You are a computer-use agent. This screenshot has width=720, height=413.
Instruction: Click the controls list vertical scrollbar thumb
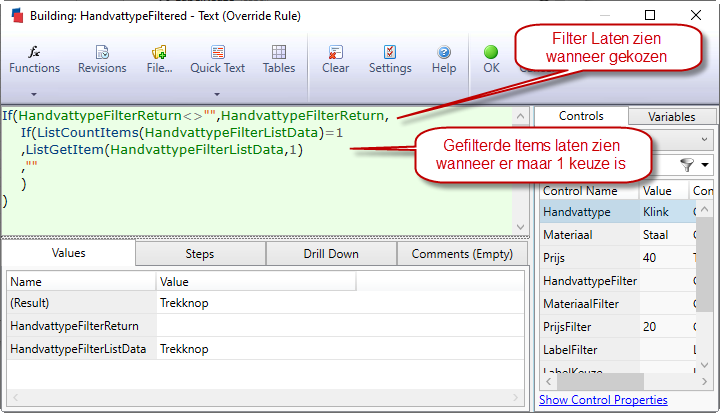(x=704, y=265)
